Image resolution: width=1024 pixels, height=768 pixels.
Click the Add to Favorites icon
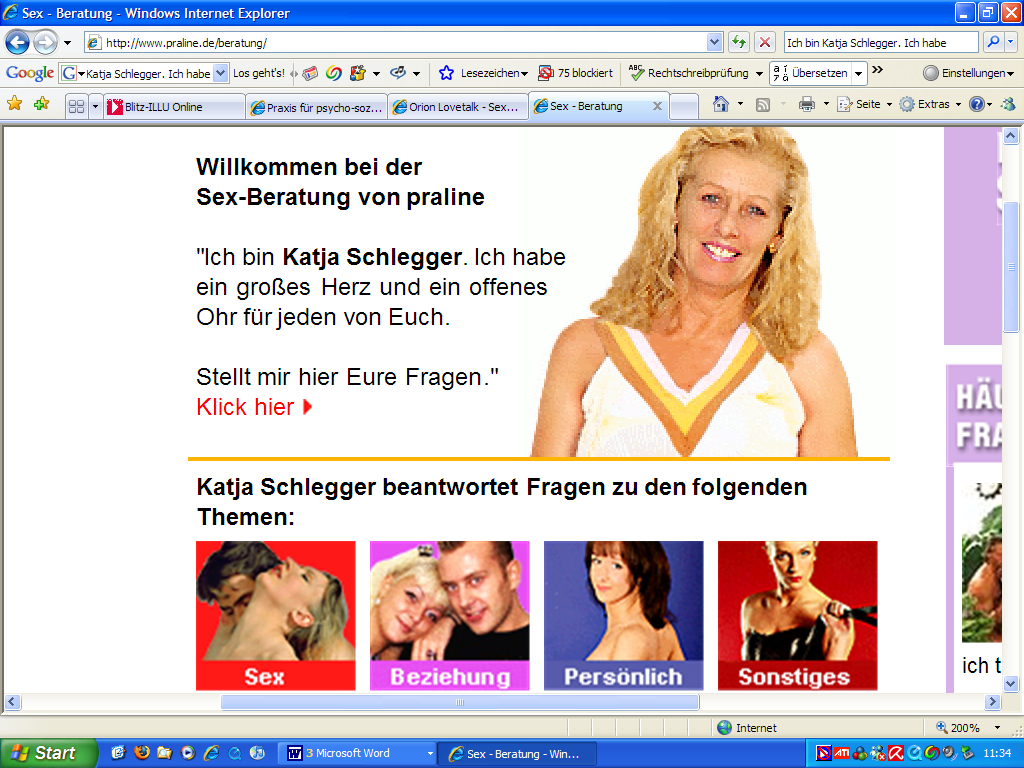pyautogui.click(x=41, y=104)
